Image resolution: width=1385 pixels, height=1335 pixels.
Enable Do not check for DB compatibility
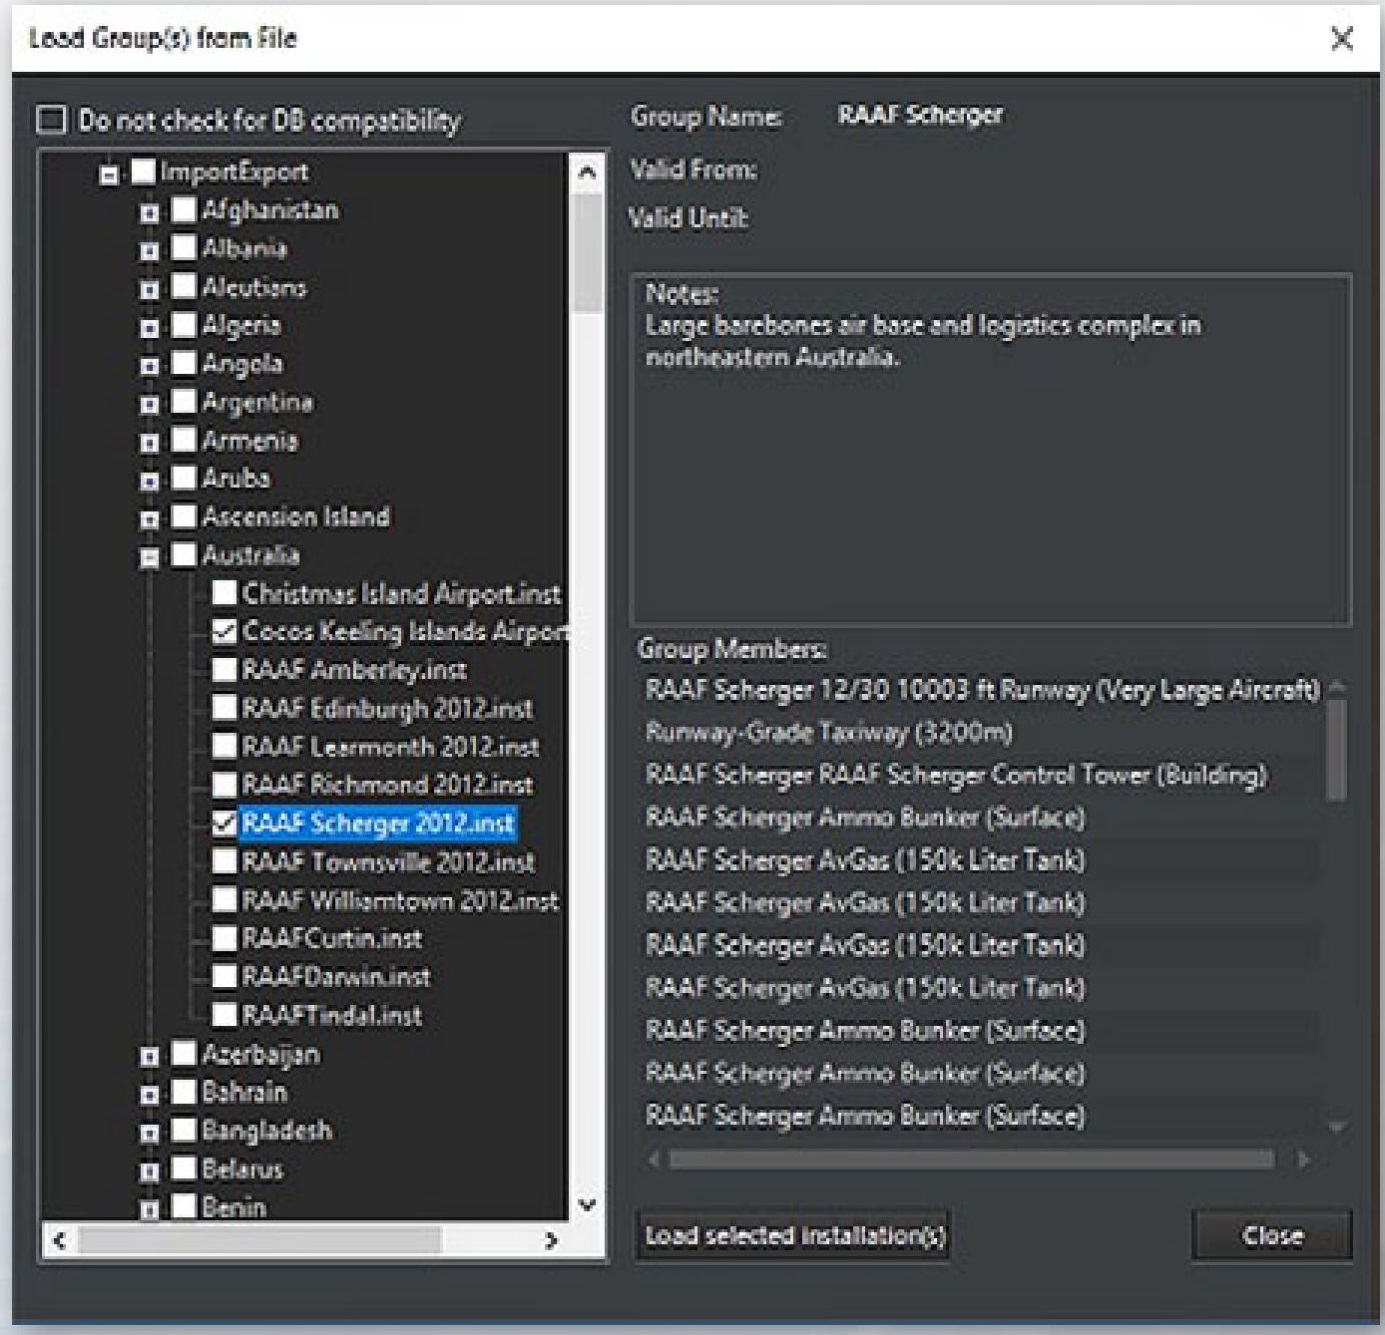[51, 120]
